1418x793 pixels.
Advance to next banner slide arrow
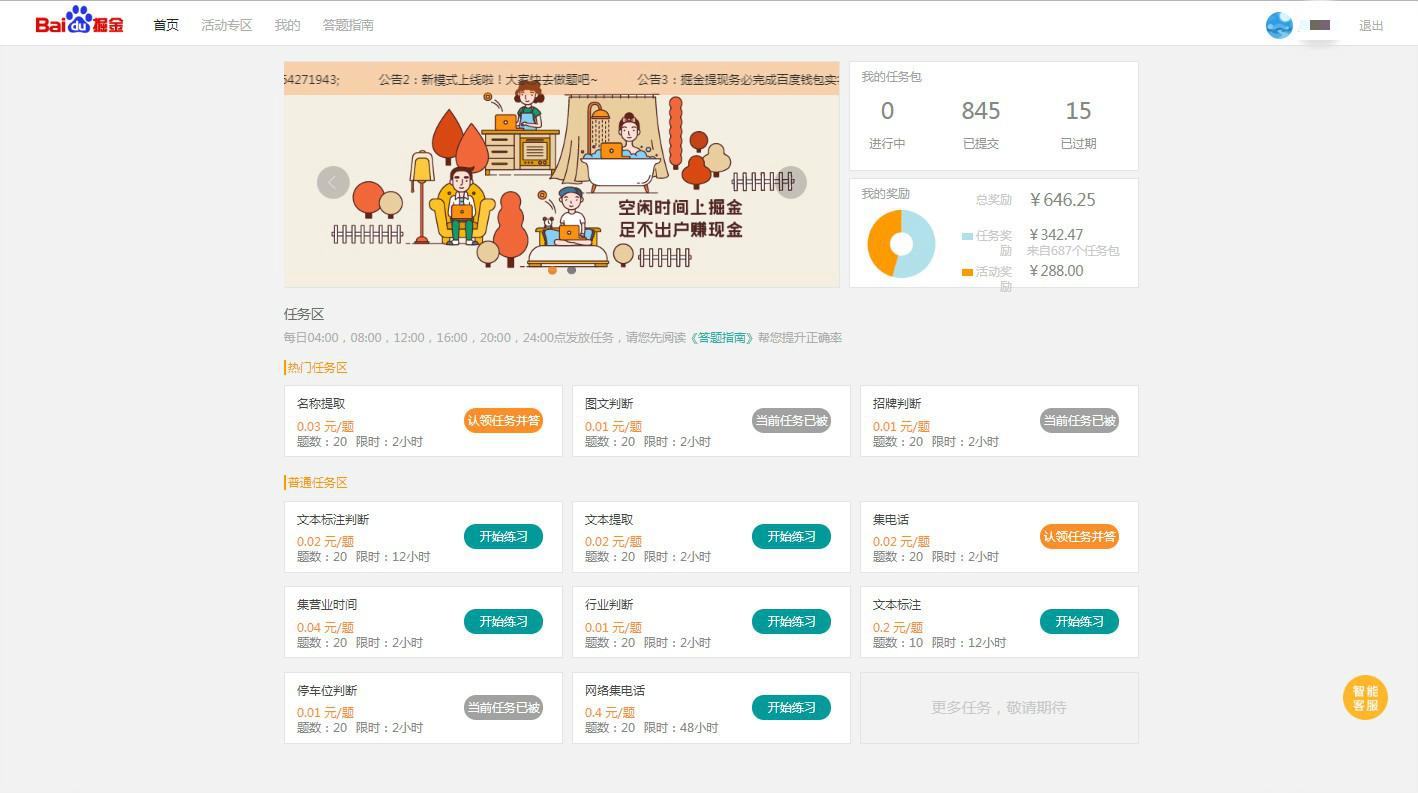tap(791, 182)
